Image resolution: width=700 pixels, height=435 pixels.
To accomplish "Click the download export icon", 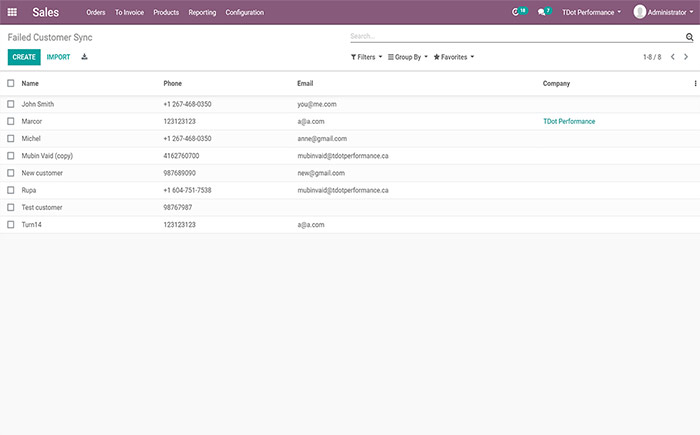I will pos(85,57).
